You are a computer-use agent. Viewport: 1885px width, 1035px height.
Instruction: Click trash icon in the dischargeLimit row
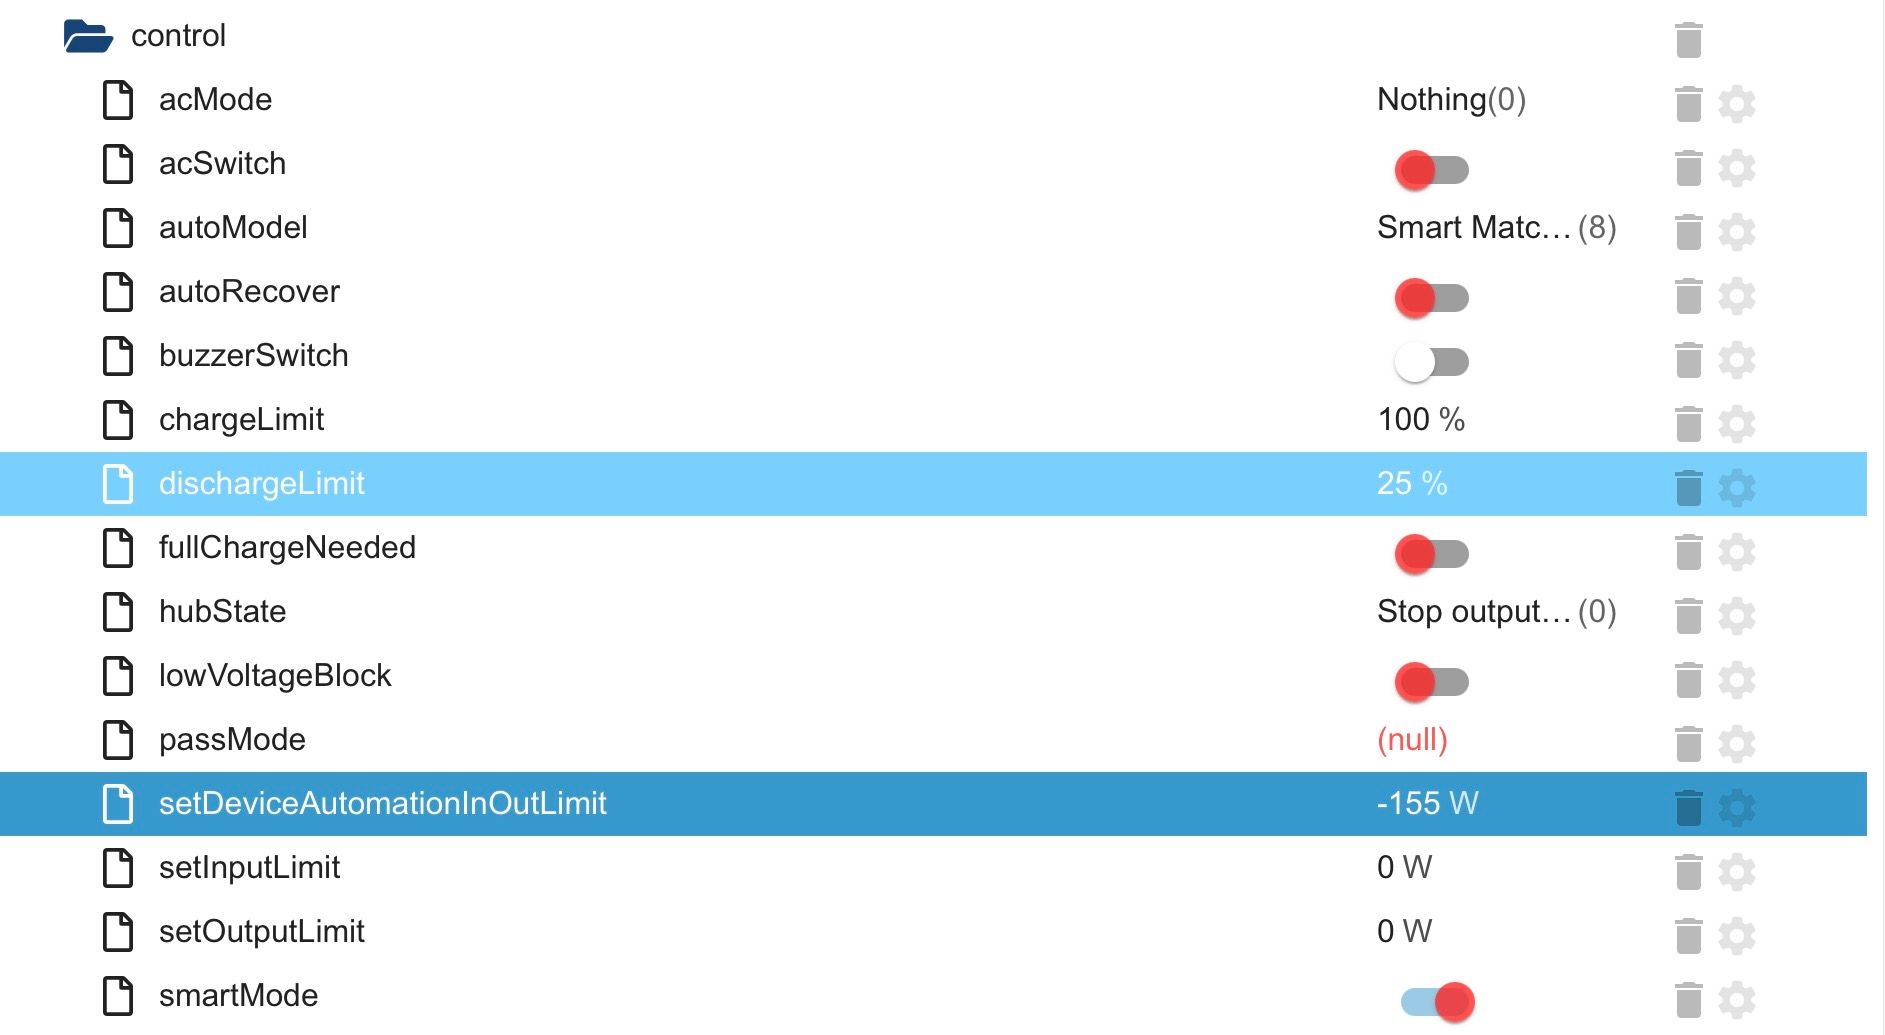click(1688, 487)
